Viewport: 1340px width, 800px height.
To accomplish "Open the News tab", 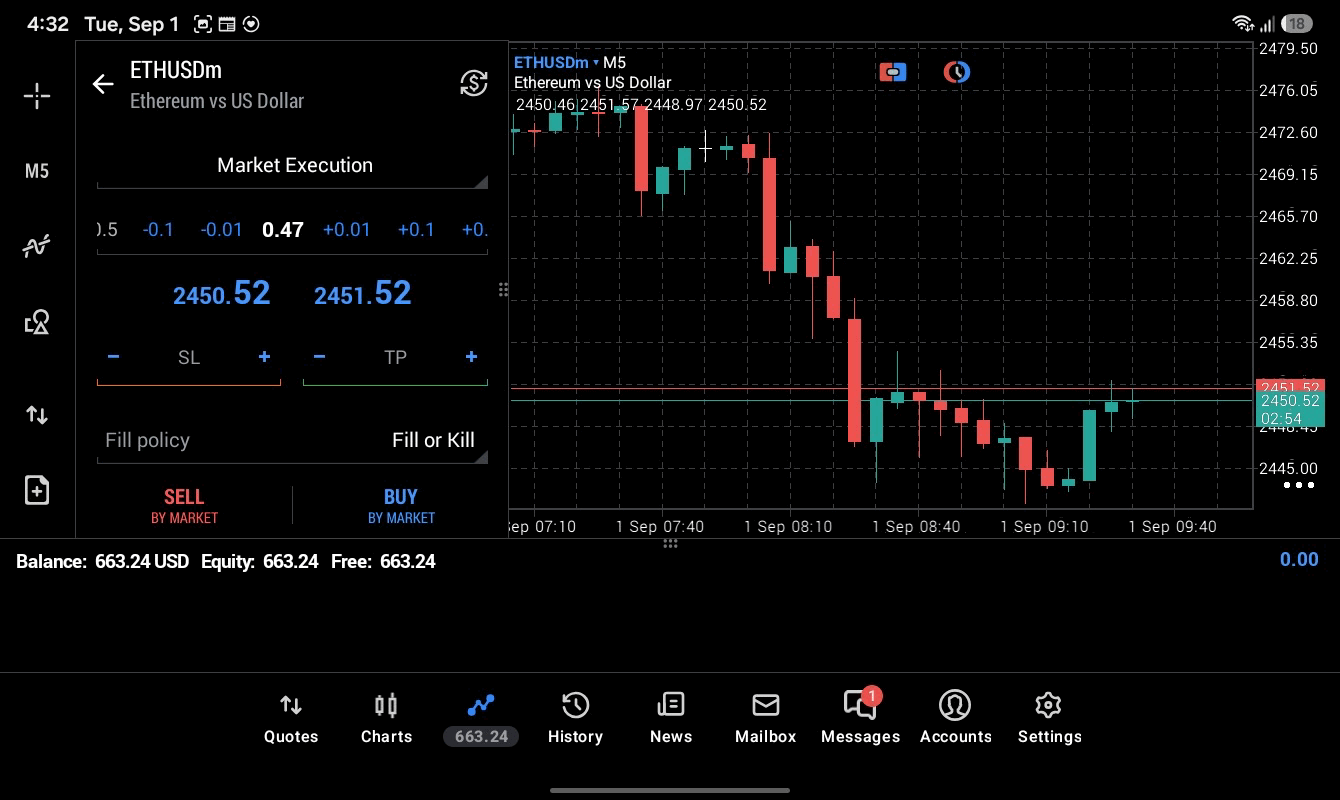I will click(670, 720).
